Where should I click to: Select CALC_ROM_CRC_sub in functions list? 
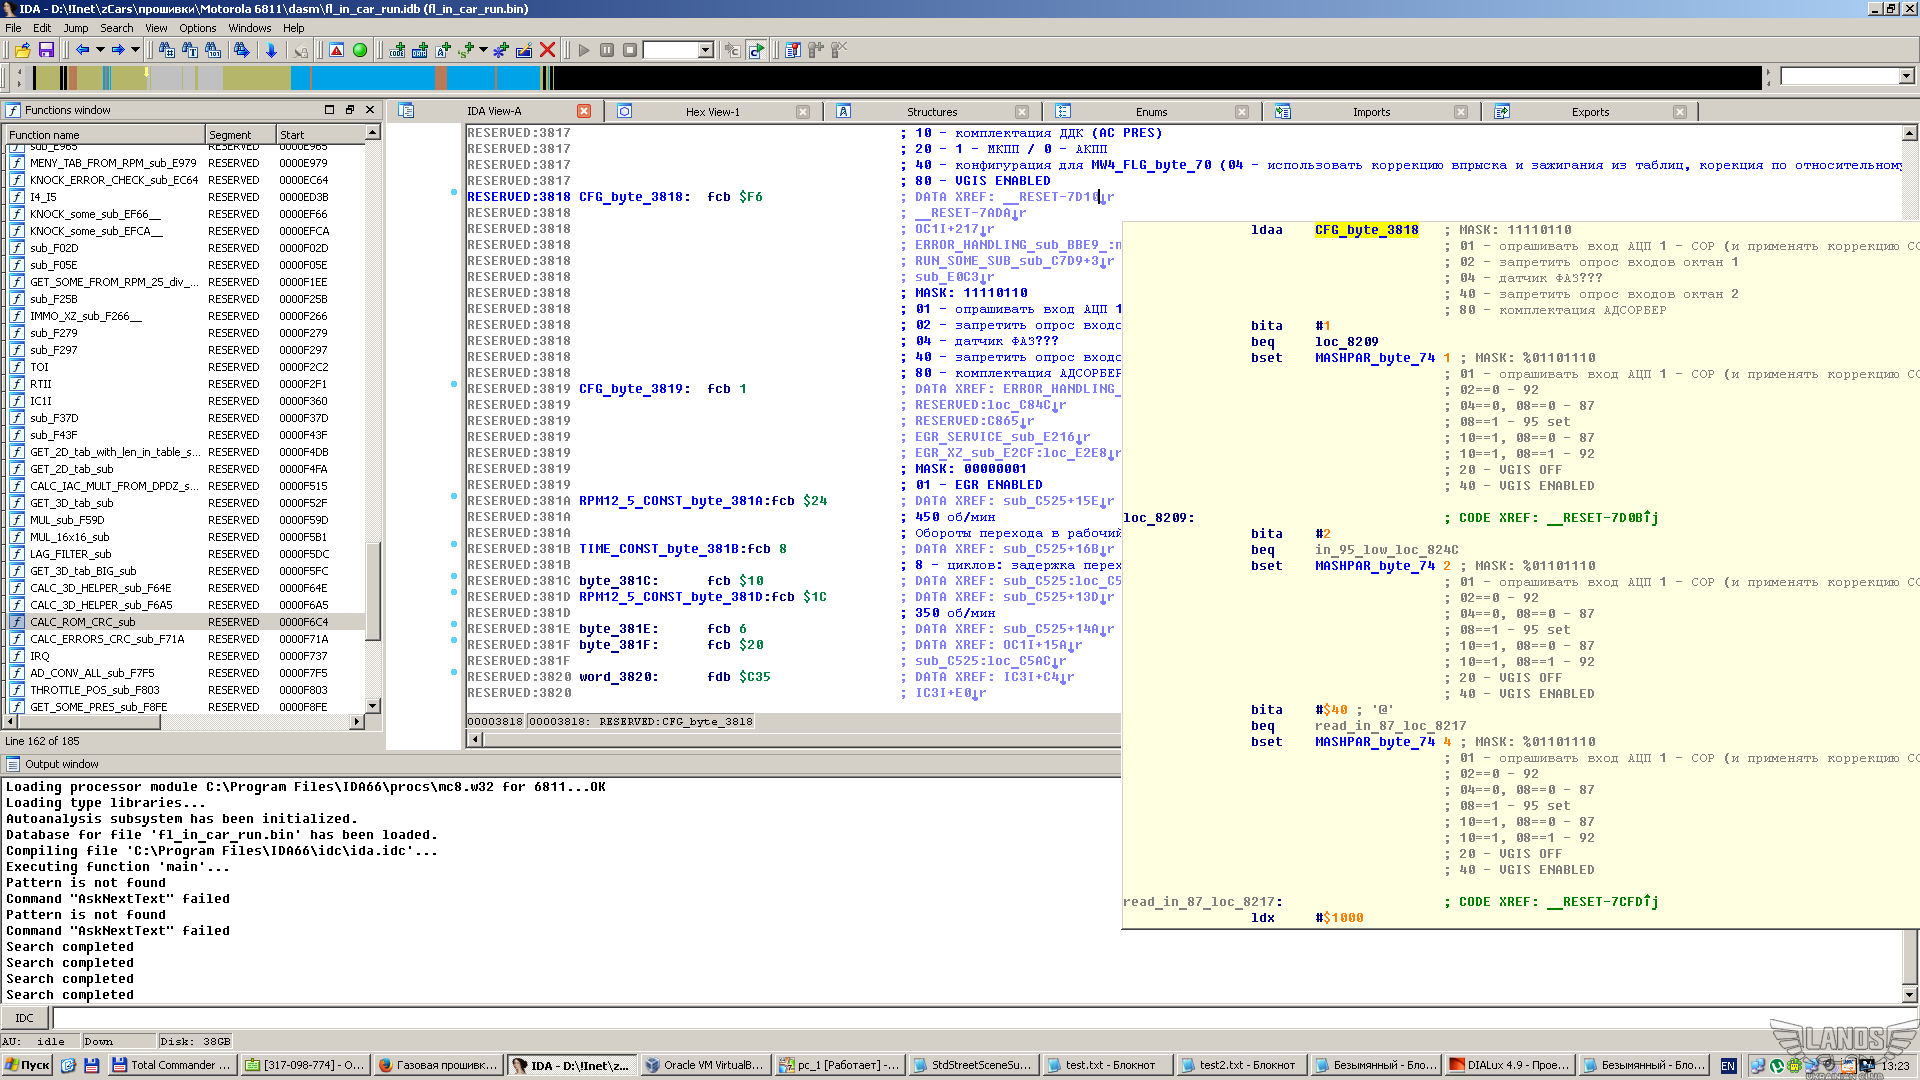click(82, 622)
